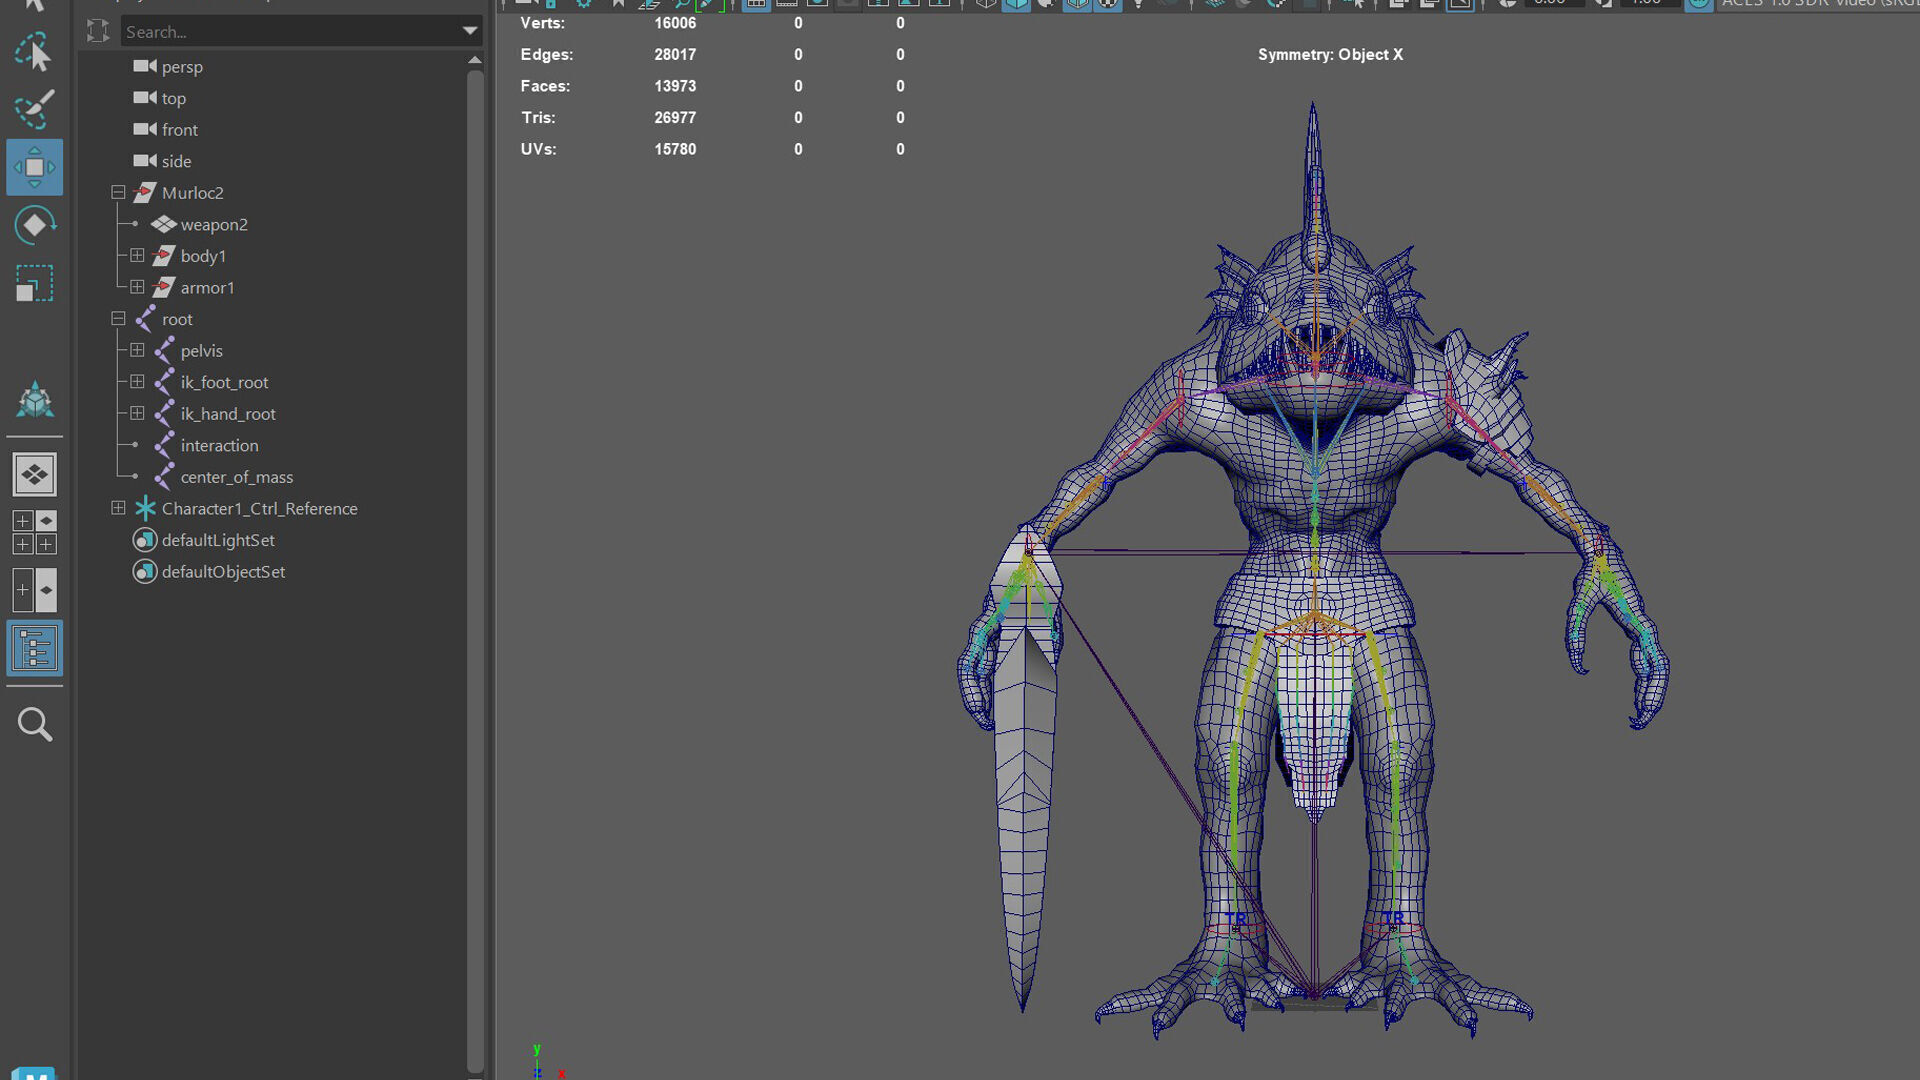Switch to single pane viewport layout

click(x=34, y=474)
